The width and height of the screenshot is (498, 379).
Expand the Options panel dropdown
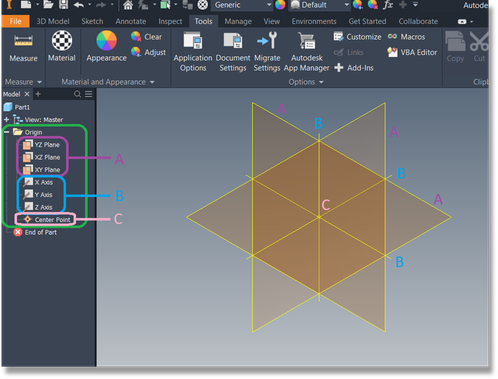point(321,82)
